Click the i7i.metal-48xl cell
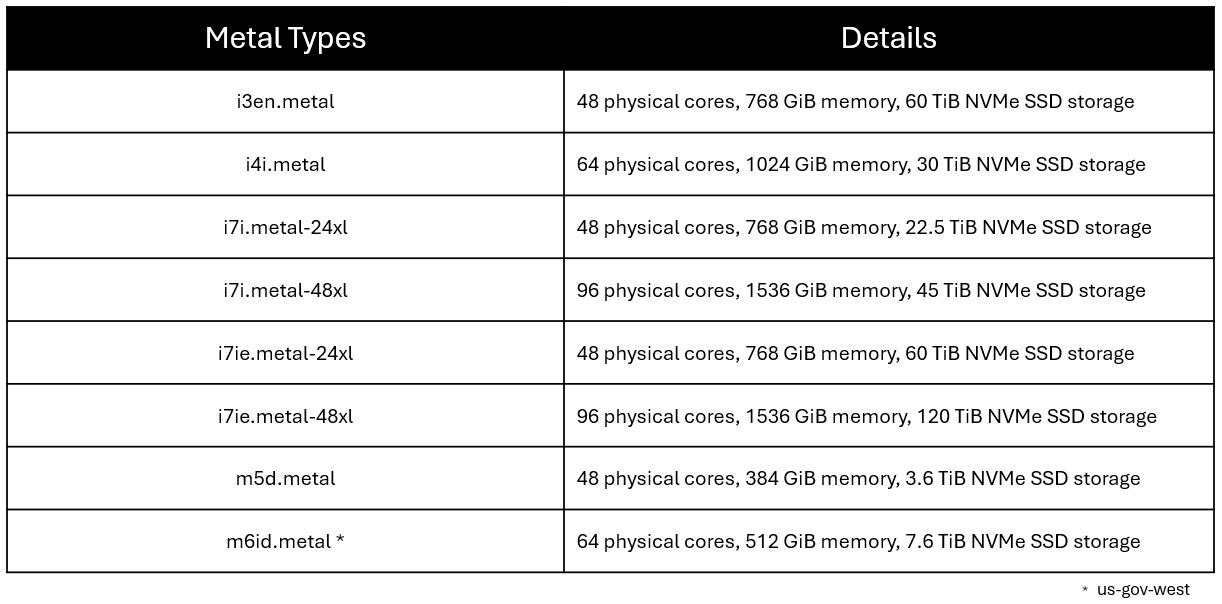 click(285, 290)
